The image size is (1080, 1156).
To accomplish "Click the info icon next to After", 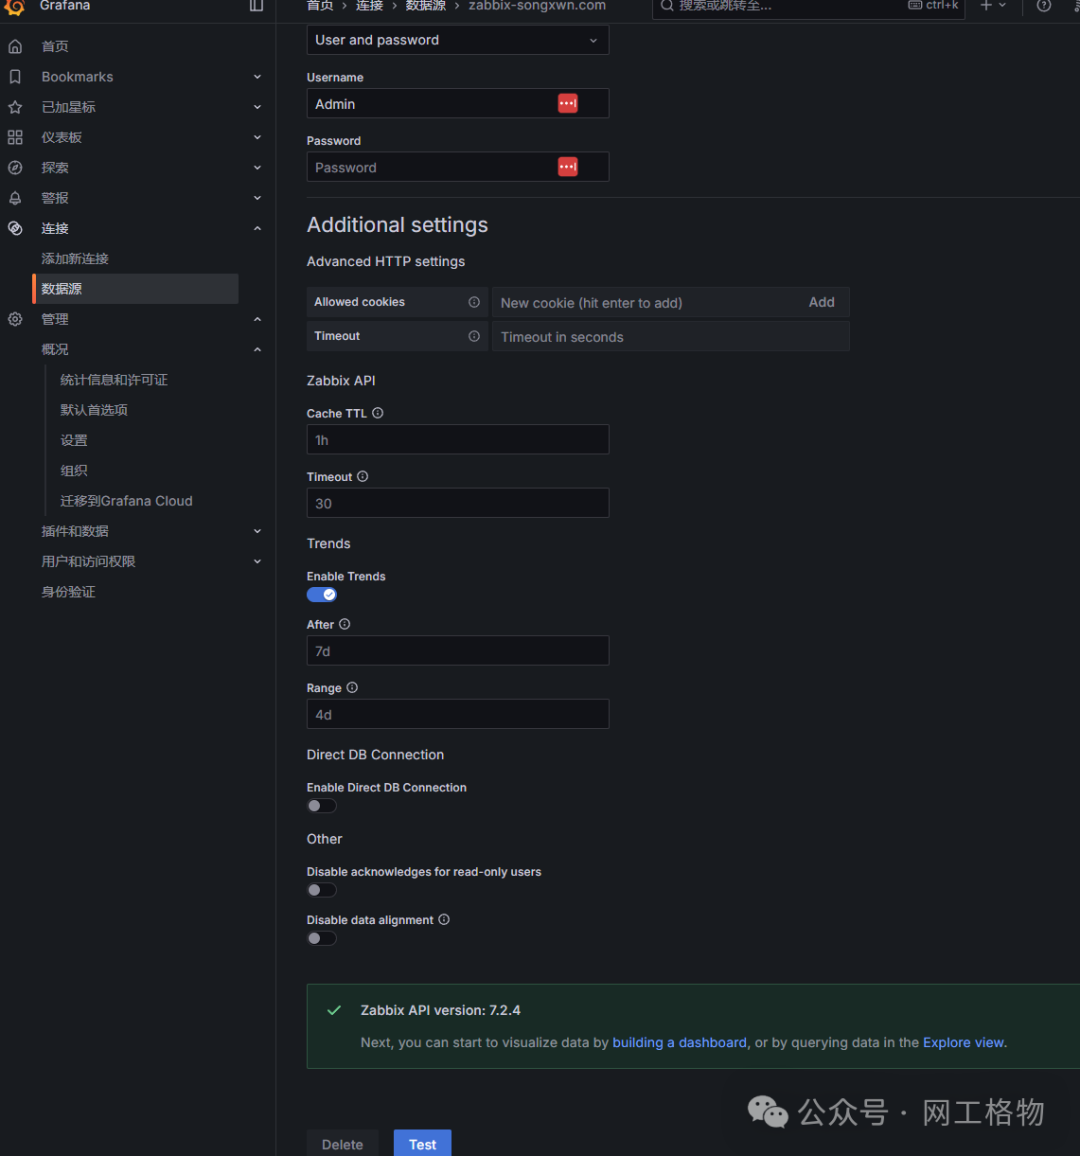I will tap(344, 624).
